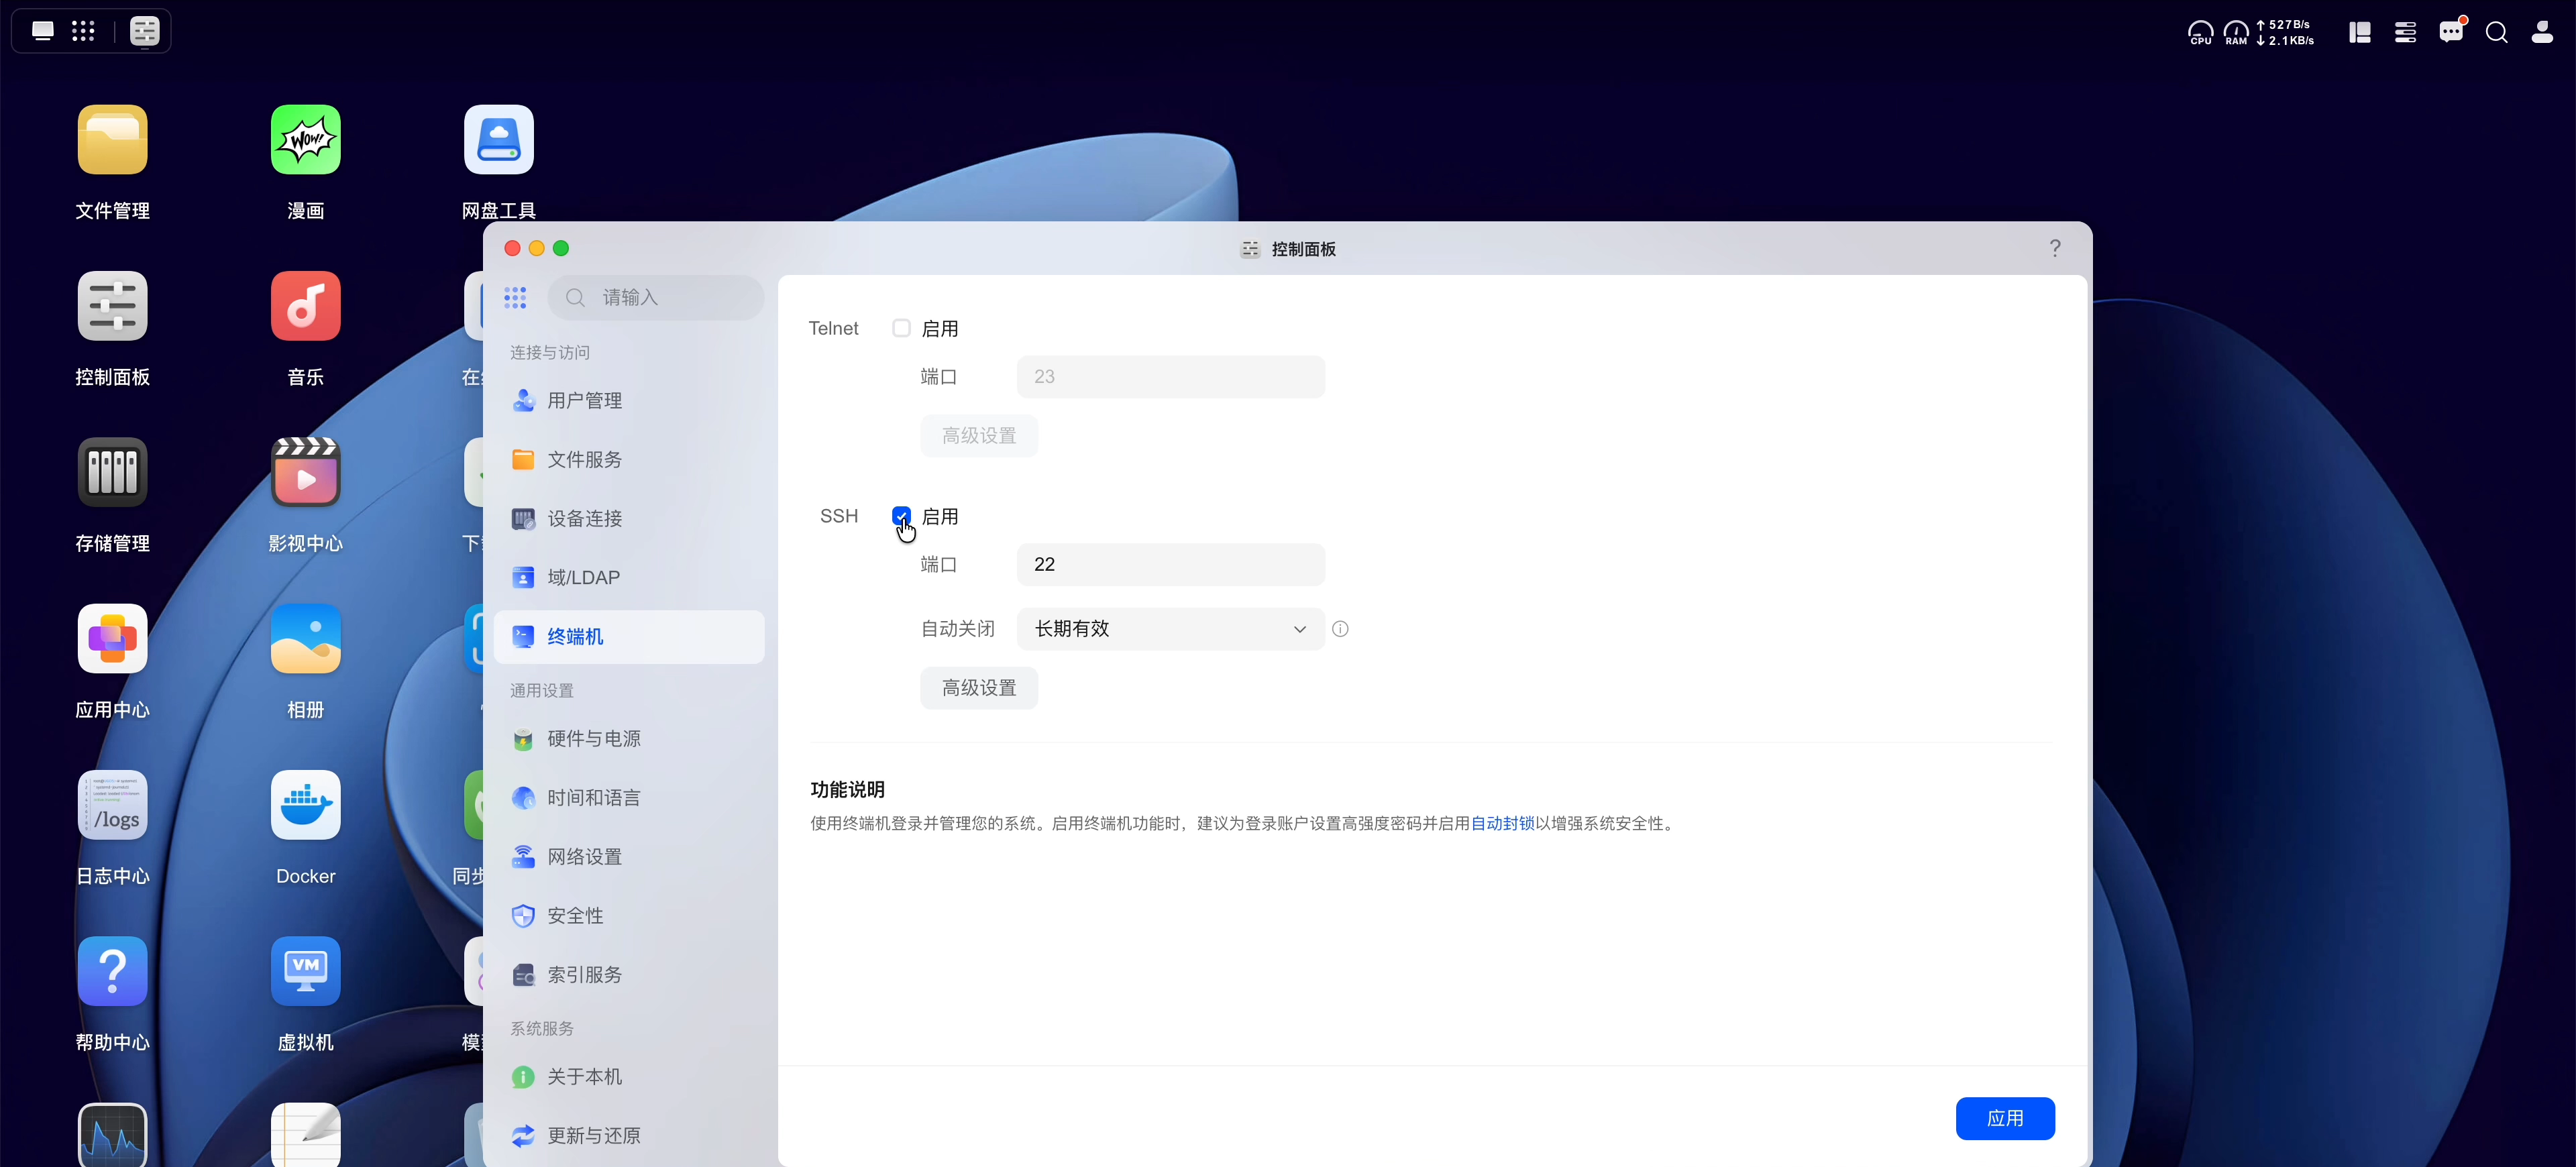The height and width of the screenshot is (1167, 2576).
Task: Show 自动关闭 info tooltip icon
Action: (x=1340, y=629)
